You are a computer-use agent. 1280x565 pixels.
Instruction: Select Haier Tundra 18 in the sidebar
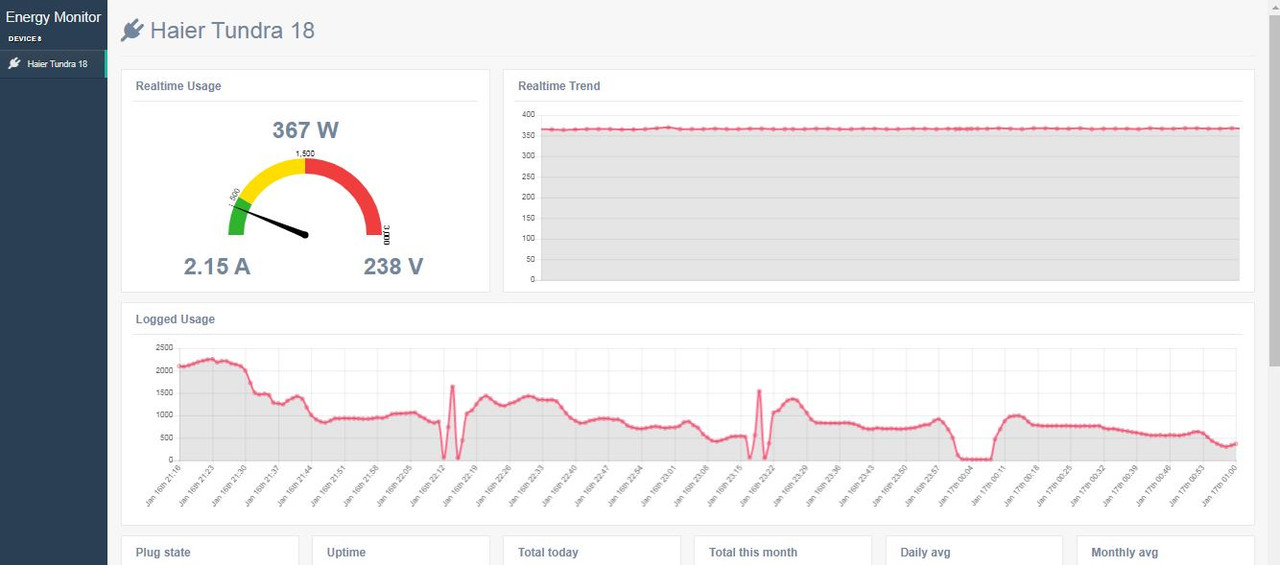pyautogui.click(x=53, y=64)
